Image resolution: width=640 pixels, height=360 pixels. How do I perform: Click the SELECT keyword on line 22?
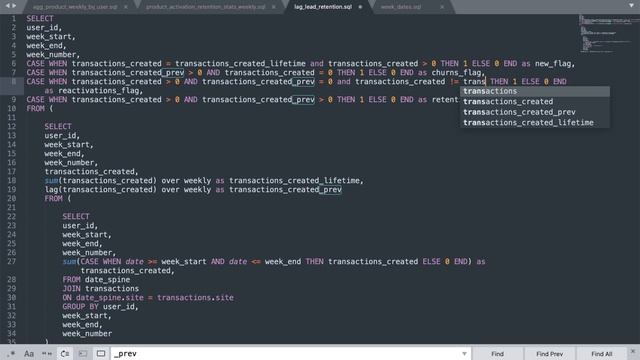(x=76, y=216)
